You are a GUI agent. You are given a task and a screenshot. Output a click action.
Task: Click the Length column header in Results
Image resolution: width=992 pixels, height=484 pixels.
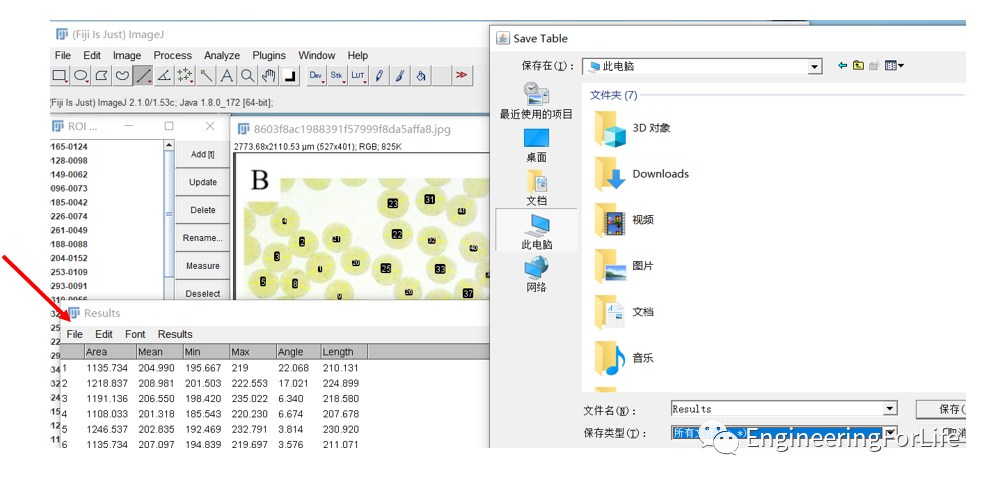(343, 352)
